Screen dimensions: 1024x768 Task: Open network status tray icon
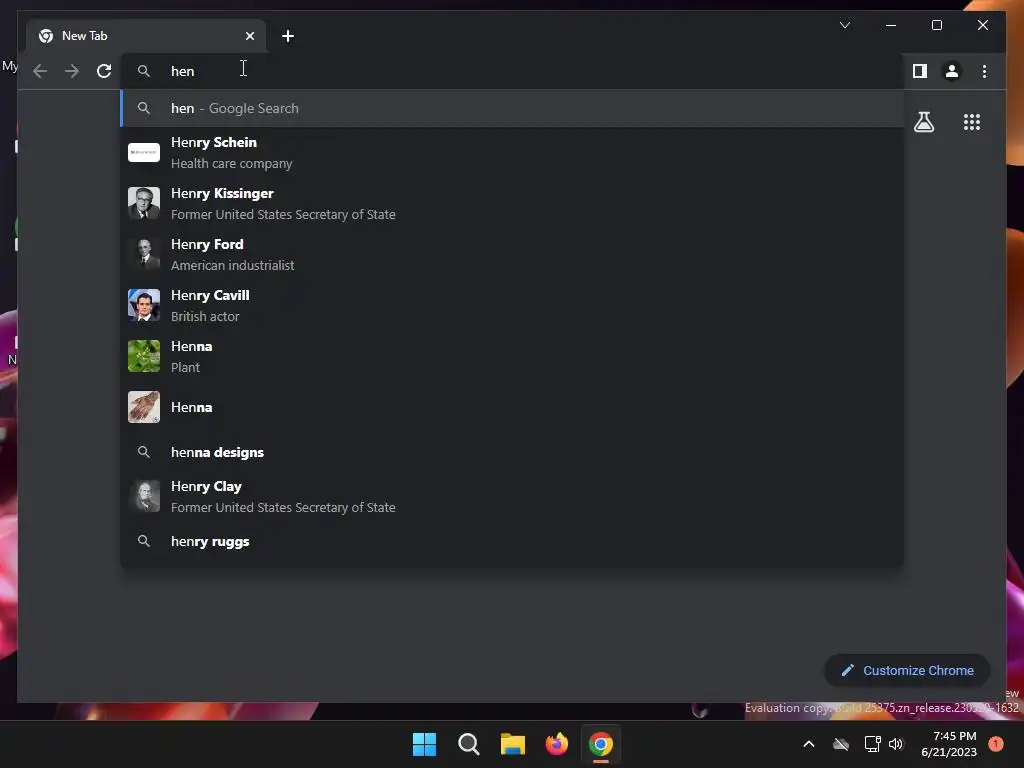point(872,744)
